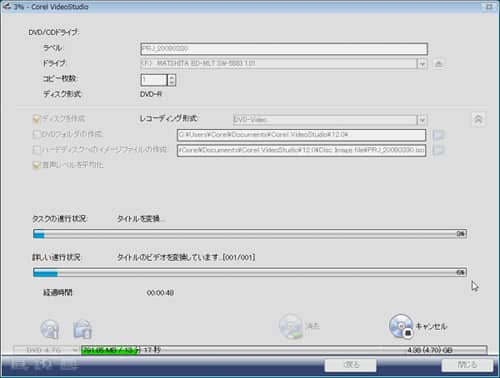
Task: Toggle the hard disk image file creation checkbox
Action: [x=36, y=149]
